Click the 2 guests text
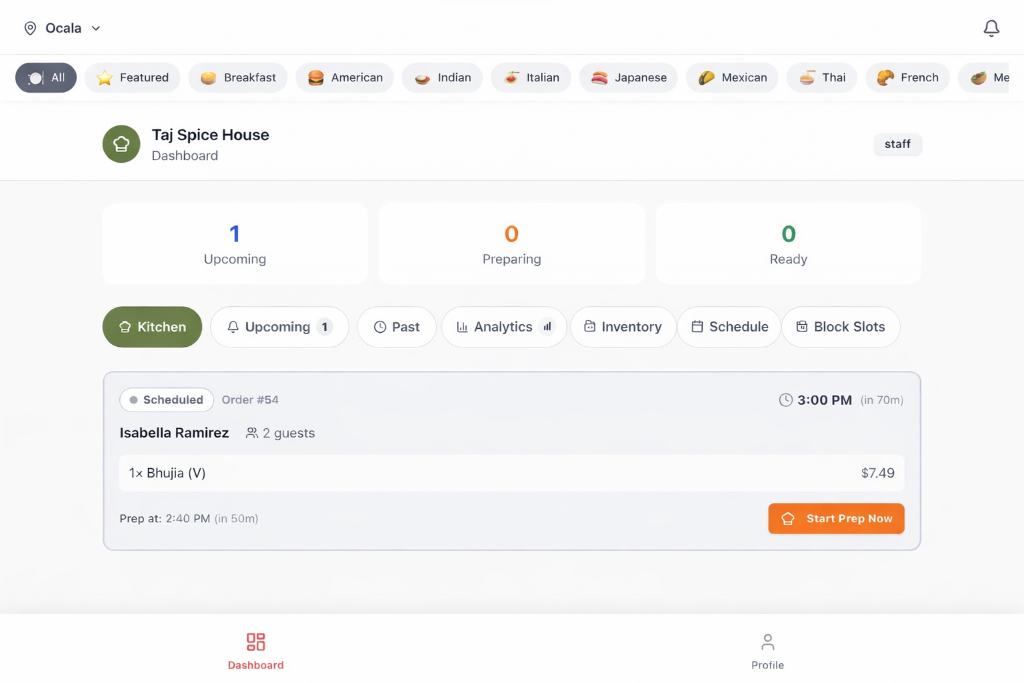This screenshot has height=683, width=1024. coord(289,433)
